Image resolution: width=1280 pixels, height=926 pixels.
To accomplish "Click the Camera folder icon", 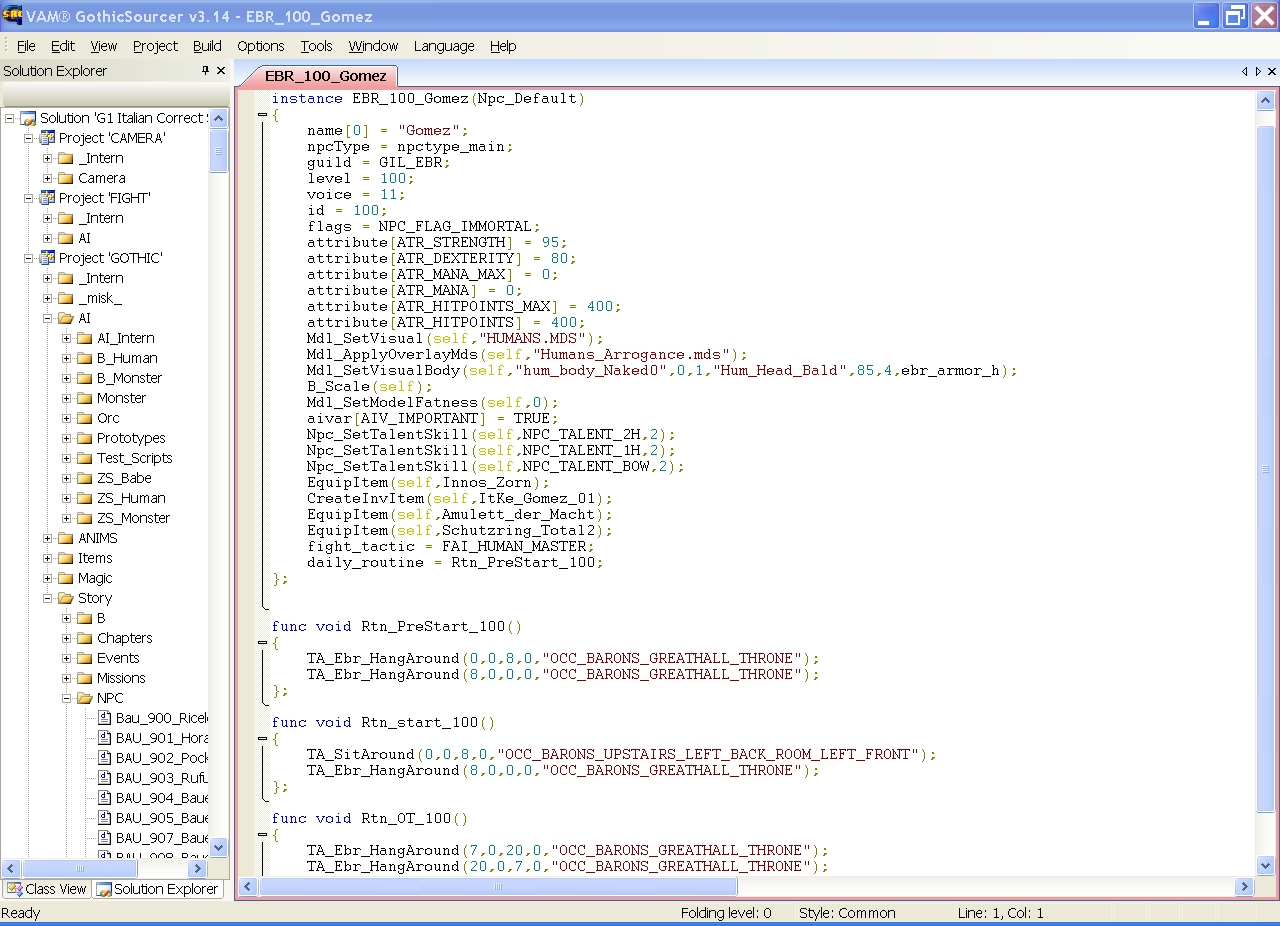I will (66, 178).
